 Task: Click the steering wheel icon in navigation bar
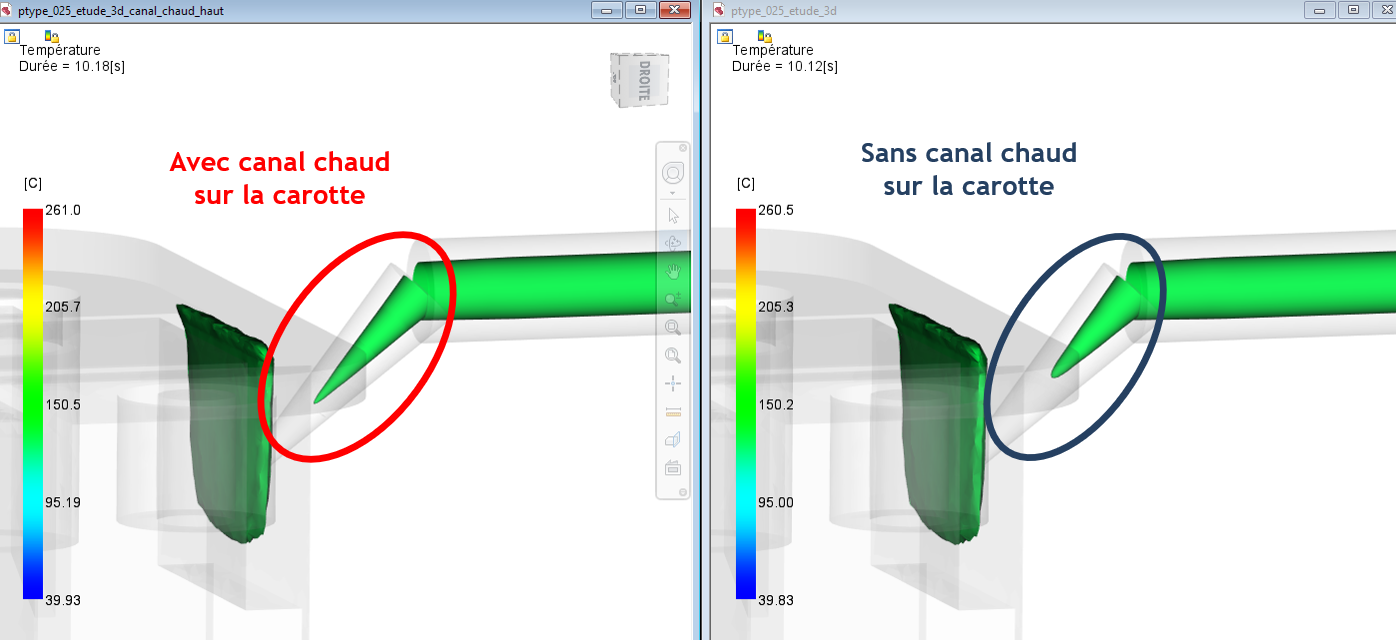[x=673, y=172]
